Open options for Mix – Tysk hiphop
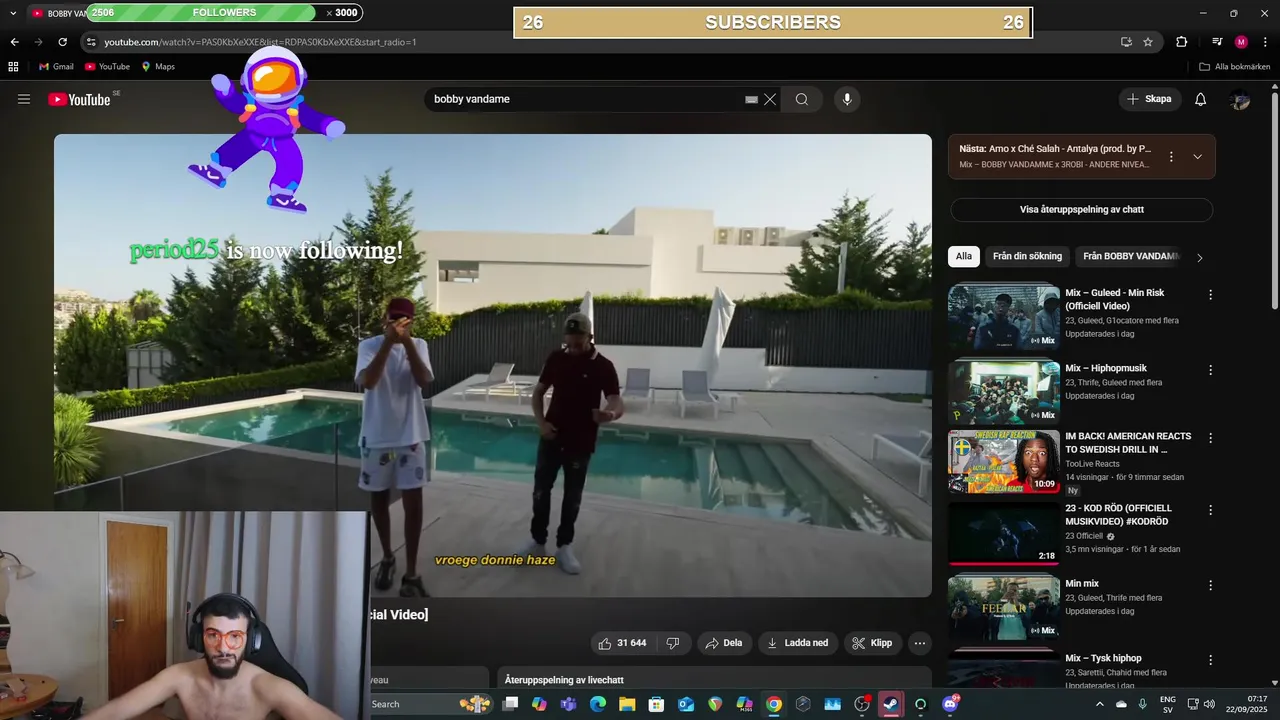 click(x=1210, y=660)
